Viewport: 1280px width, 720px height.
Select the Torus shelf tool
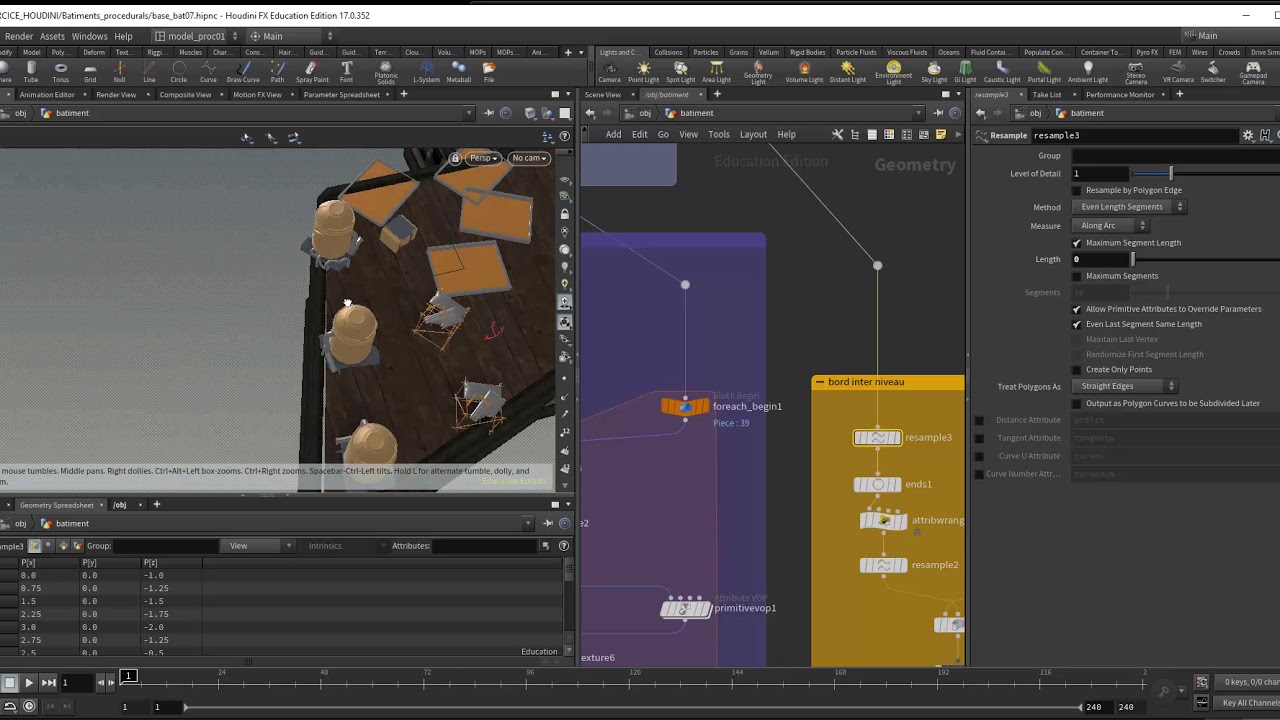coord(61,72)
